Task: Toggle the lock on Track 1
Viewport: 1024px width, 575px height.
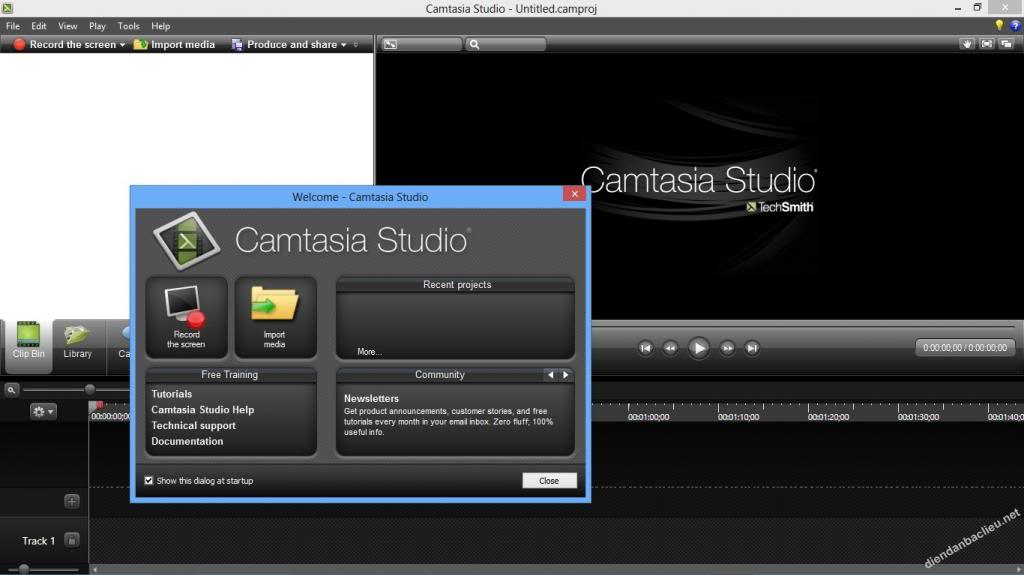Action: (x=72, y=540)
